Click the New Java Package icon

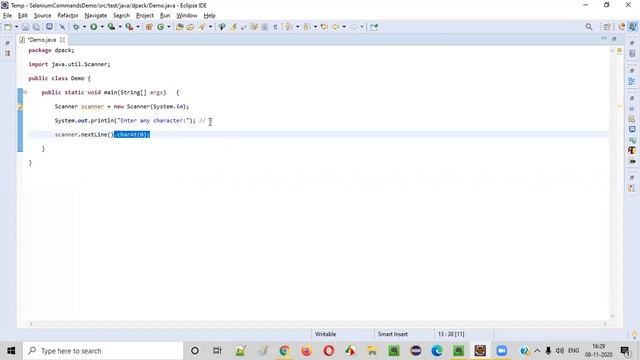tap(149, 27)
